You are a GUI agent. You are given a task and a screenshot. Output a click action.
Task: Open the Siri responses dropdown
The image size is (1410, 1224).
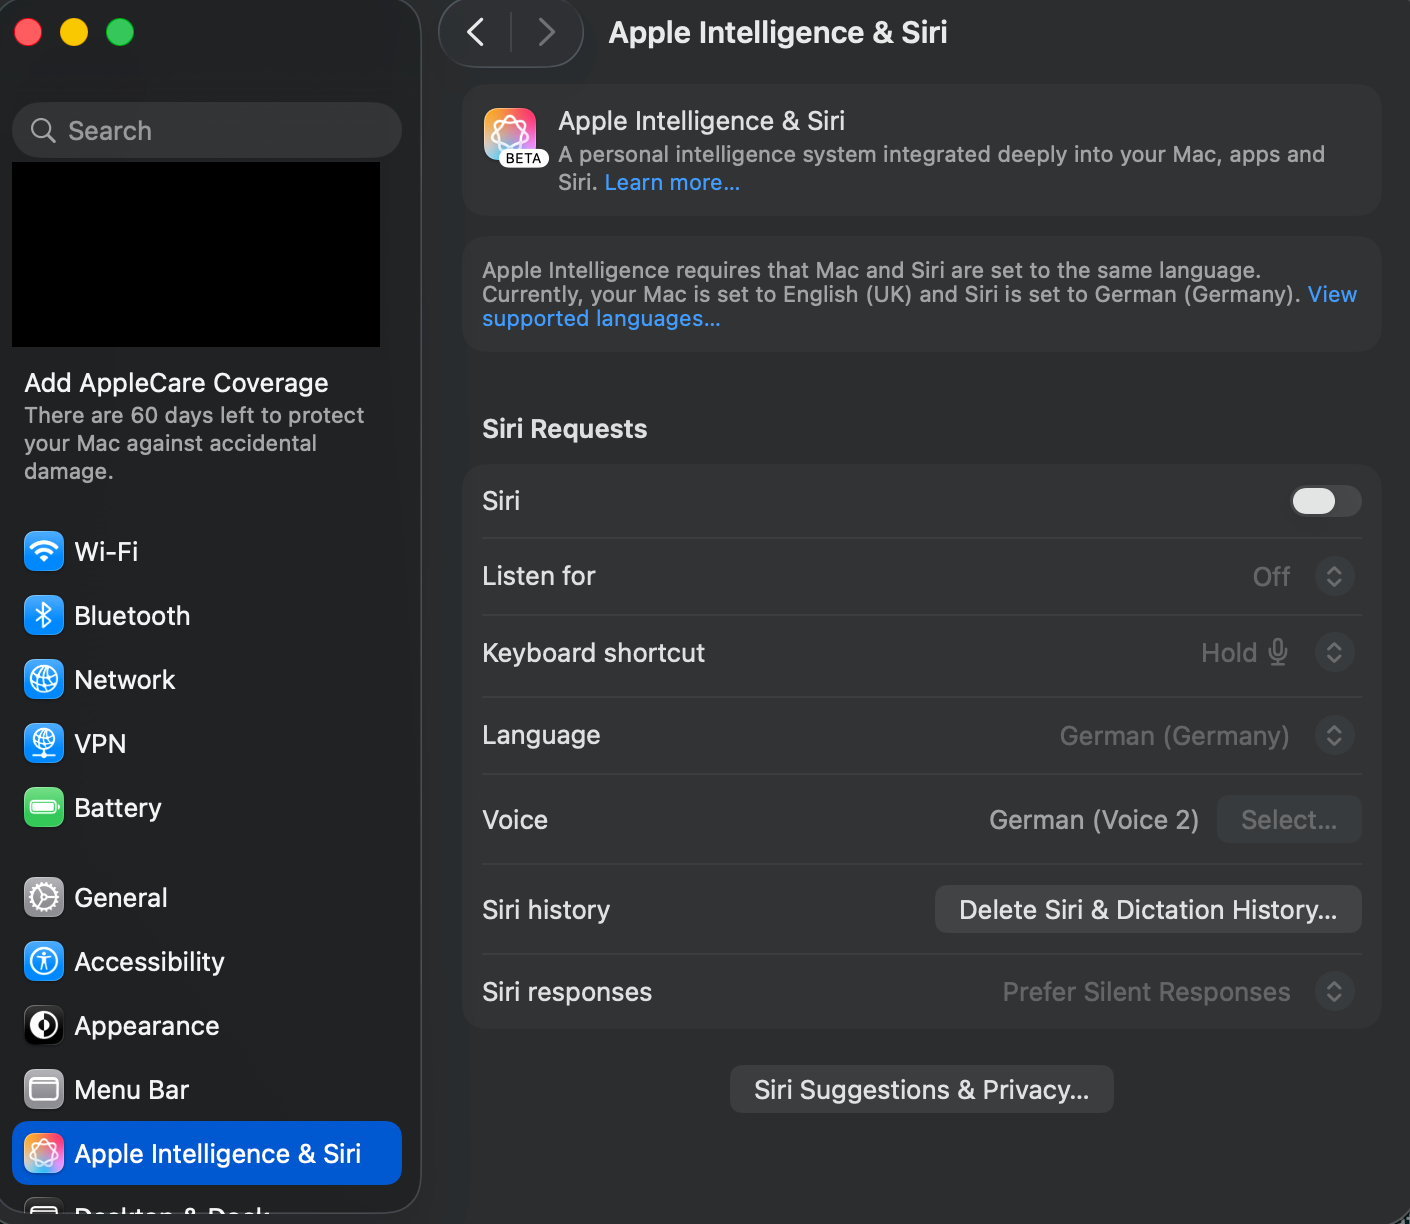(1334, 991)
